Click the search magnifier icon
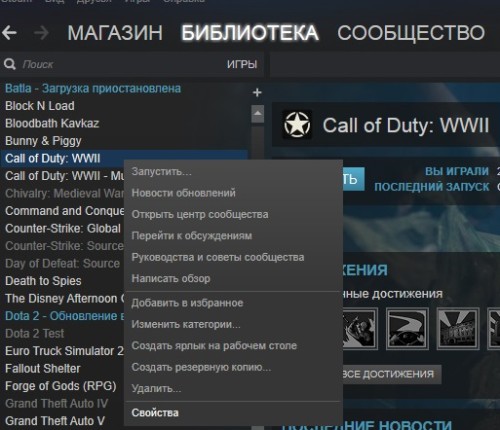Screen dimensions: 500x430 point(10,64)
